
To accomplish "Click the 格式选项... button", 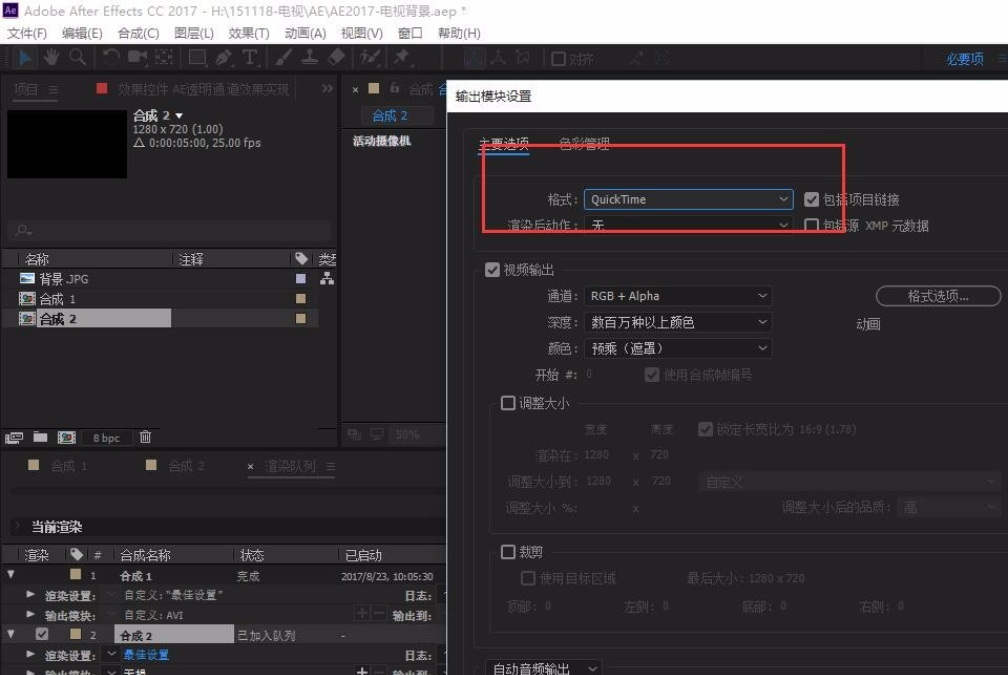I will coord(938,296).
